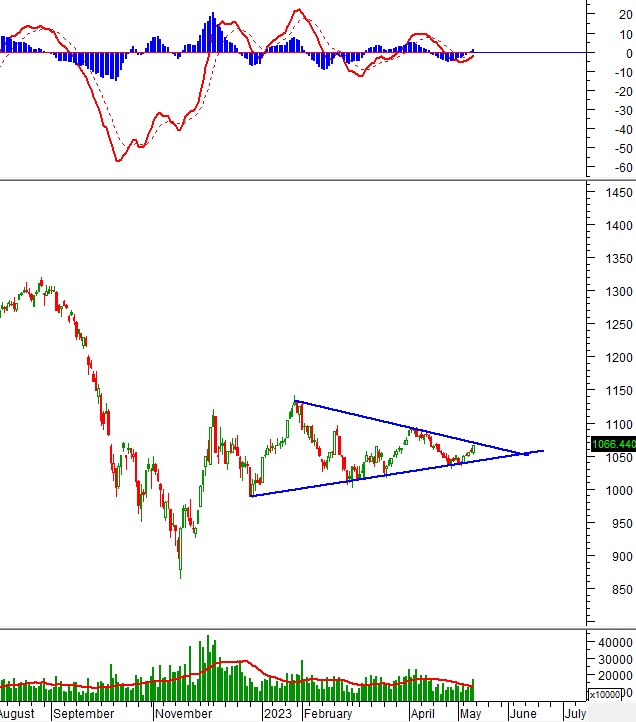Click the x10000 volume multiplier label

coord(604,694)
